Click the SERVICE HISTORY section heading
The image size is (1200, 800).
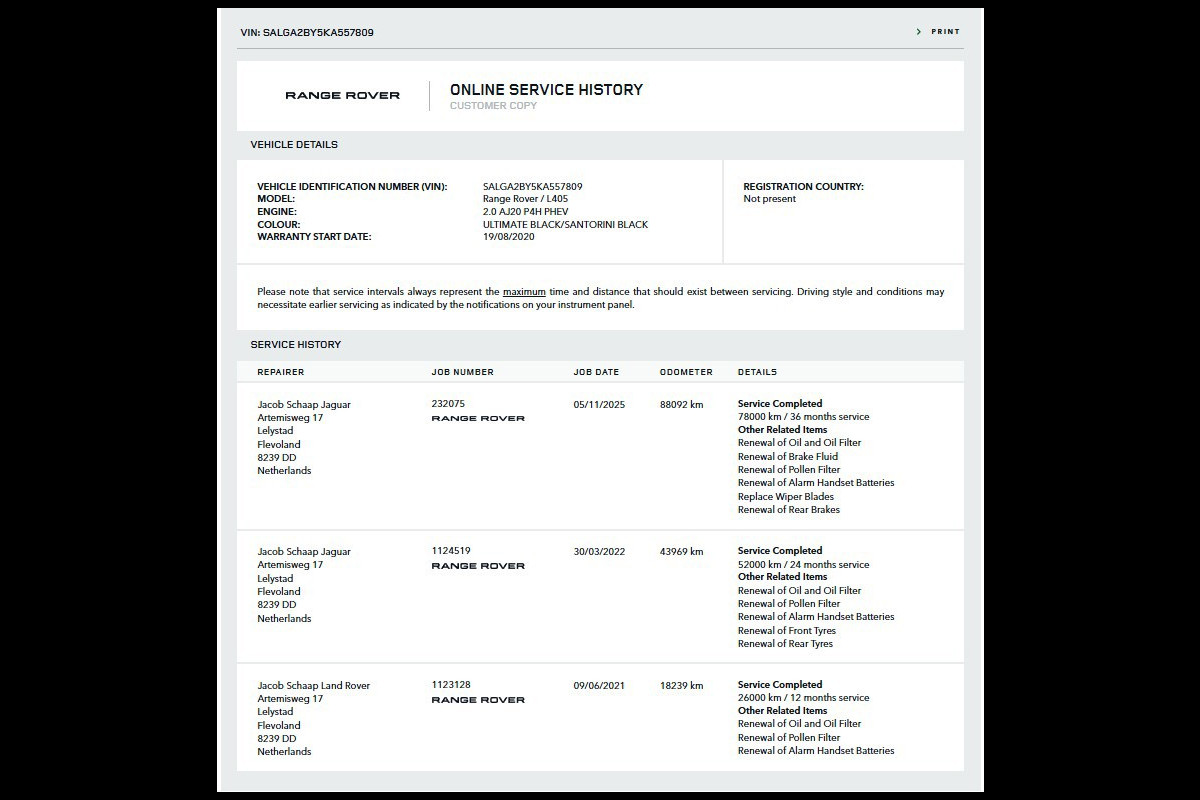coord(296,345)
